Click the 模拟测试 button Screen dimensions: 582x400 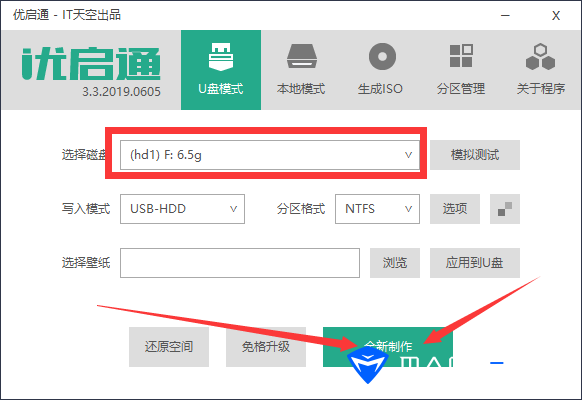tap(475, 155)
